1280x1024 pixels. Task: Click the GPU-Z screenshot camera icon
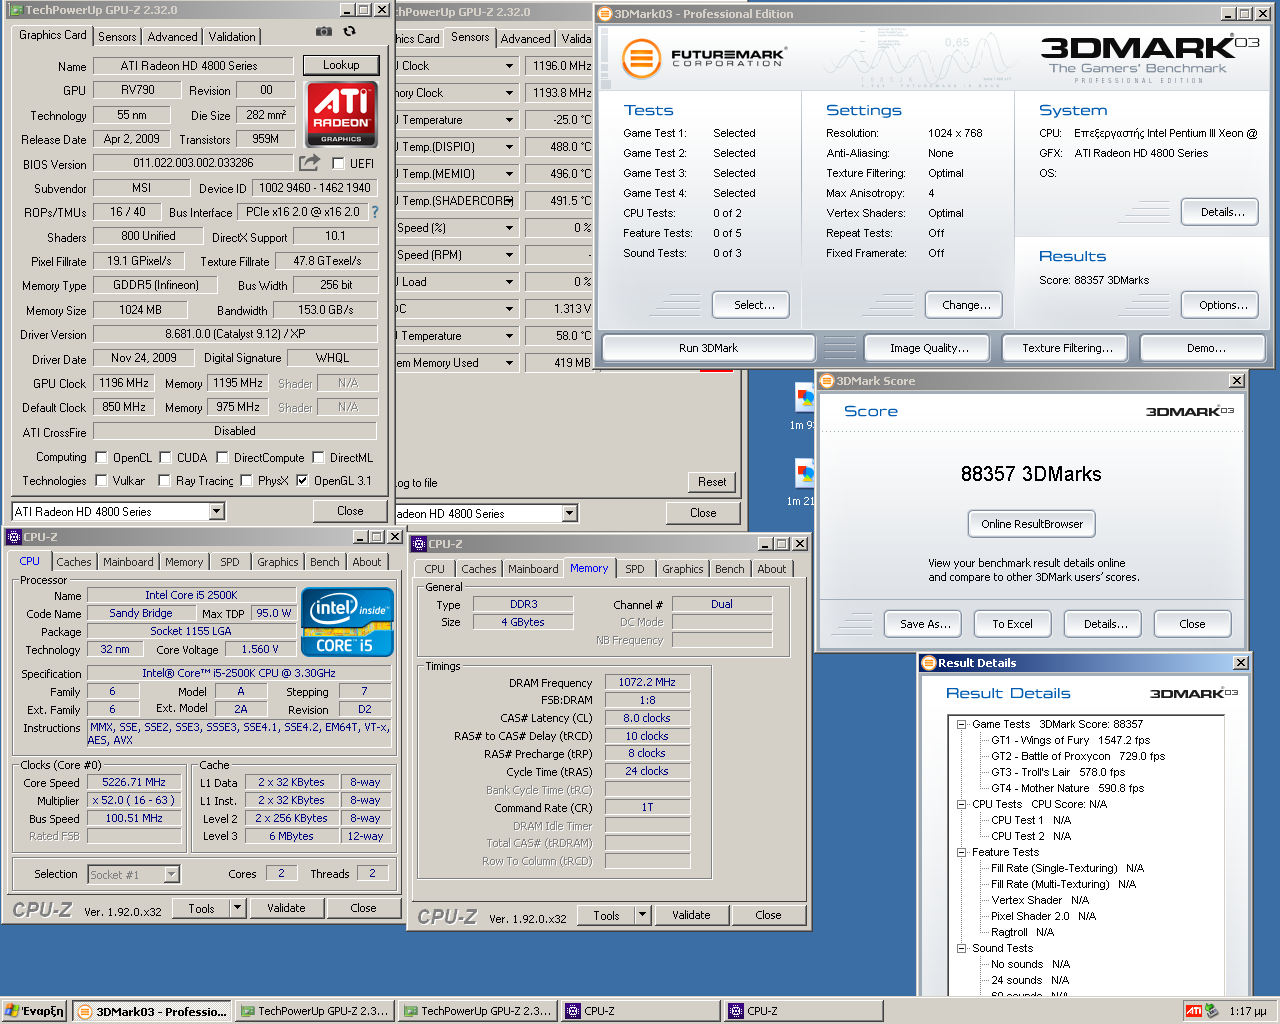[x=324, y=32]
